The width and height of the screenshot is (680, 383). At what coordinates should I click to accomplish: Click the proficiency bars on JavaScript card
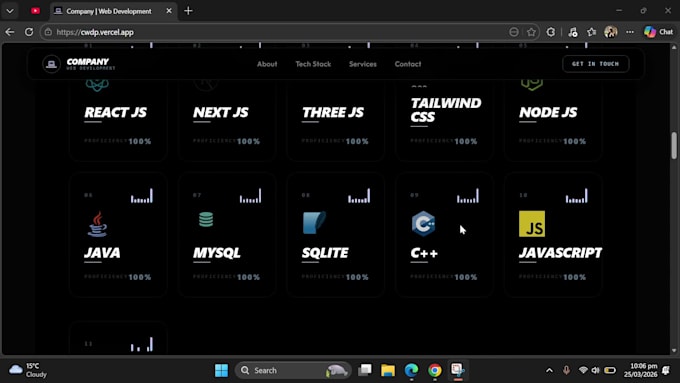pos(577,196)
